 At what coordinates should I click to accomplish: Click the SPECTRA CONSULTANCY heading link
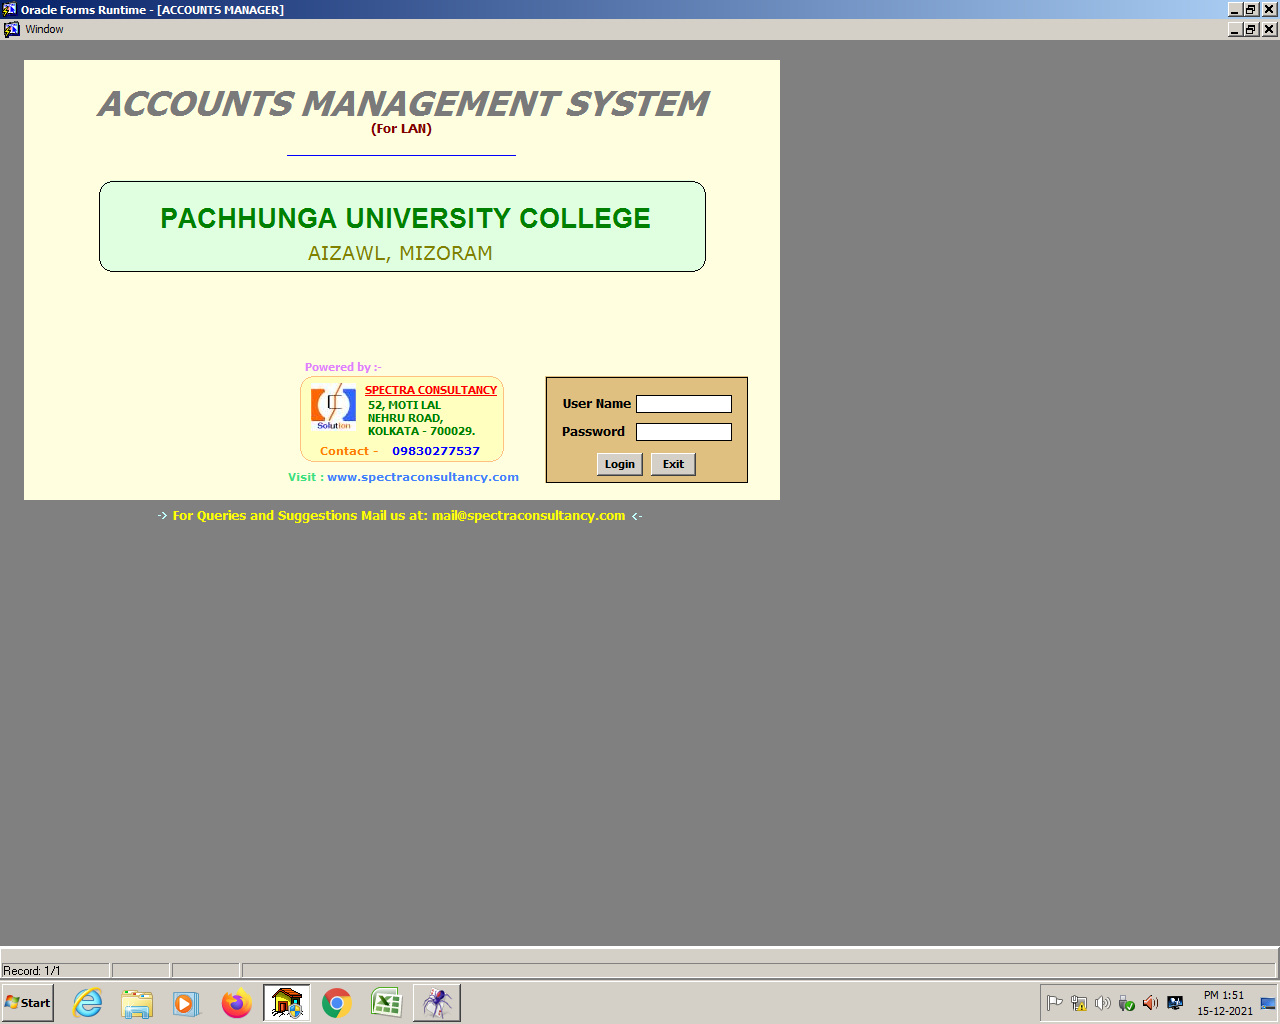(x=431, y=390)
